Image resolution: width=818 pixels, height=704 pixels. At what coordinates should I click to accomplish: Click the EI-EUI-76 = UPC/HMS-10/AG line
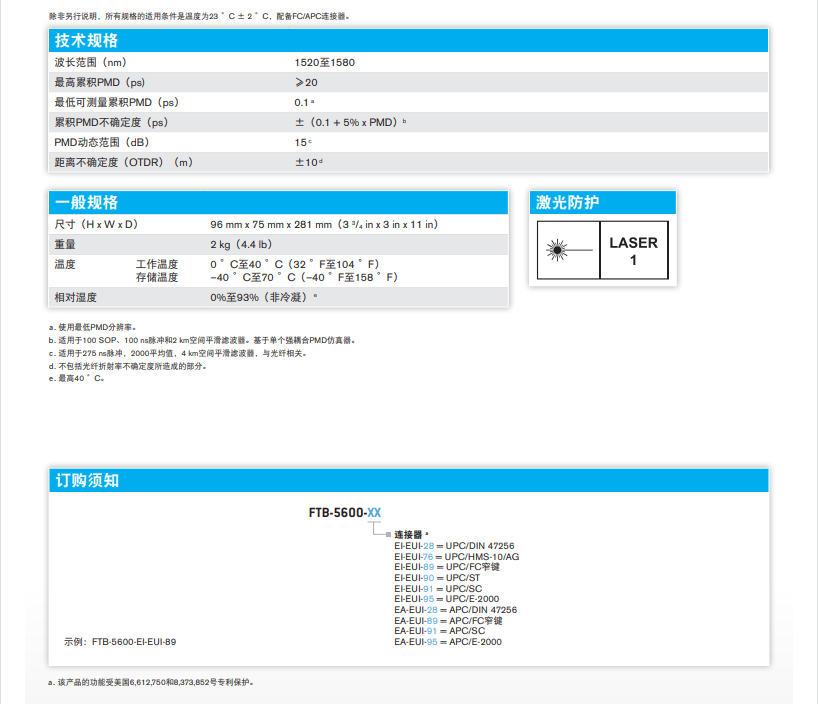point(456,557)
